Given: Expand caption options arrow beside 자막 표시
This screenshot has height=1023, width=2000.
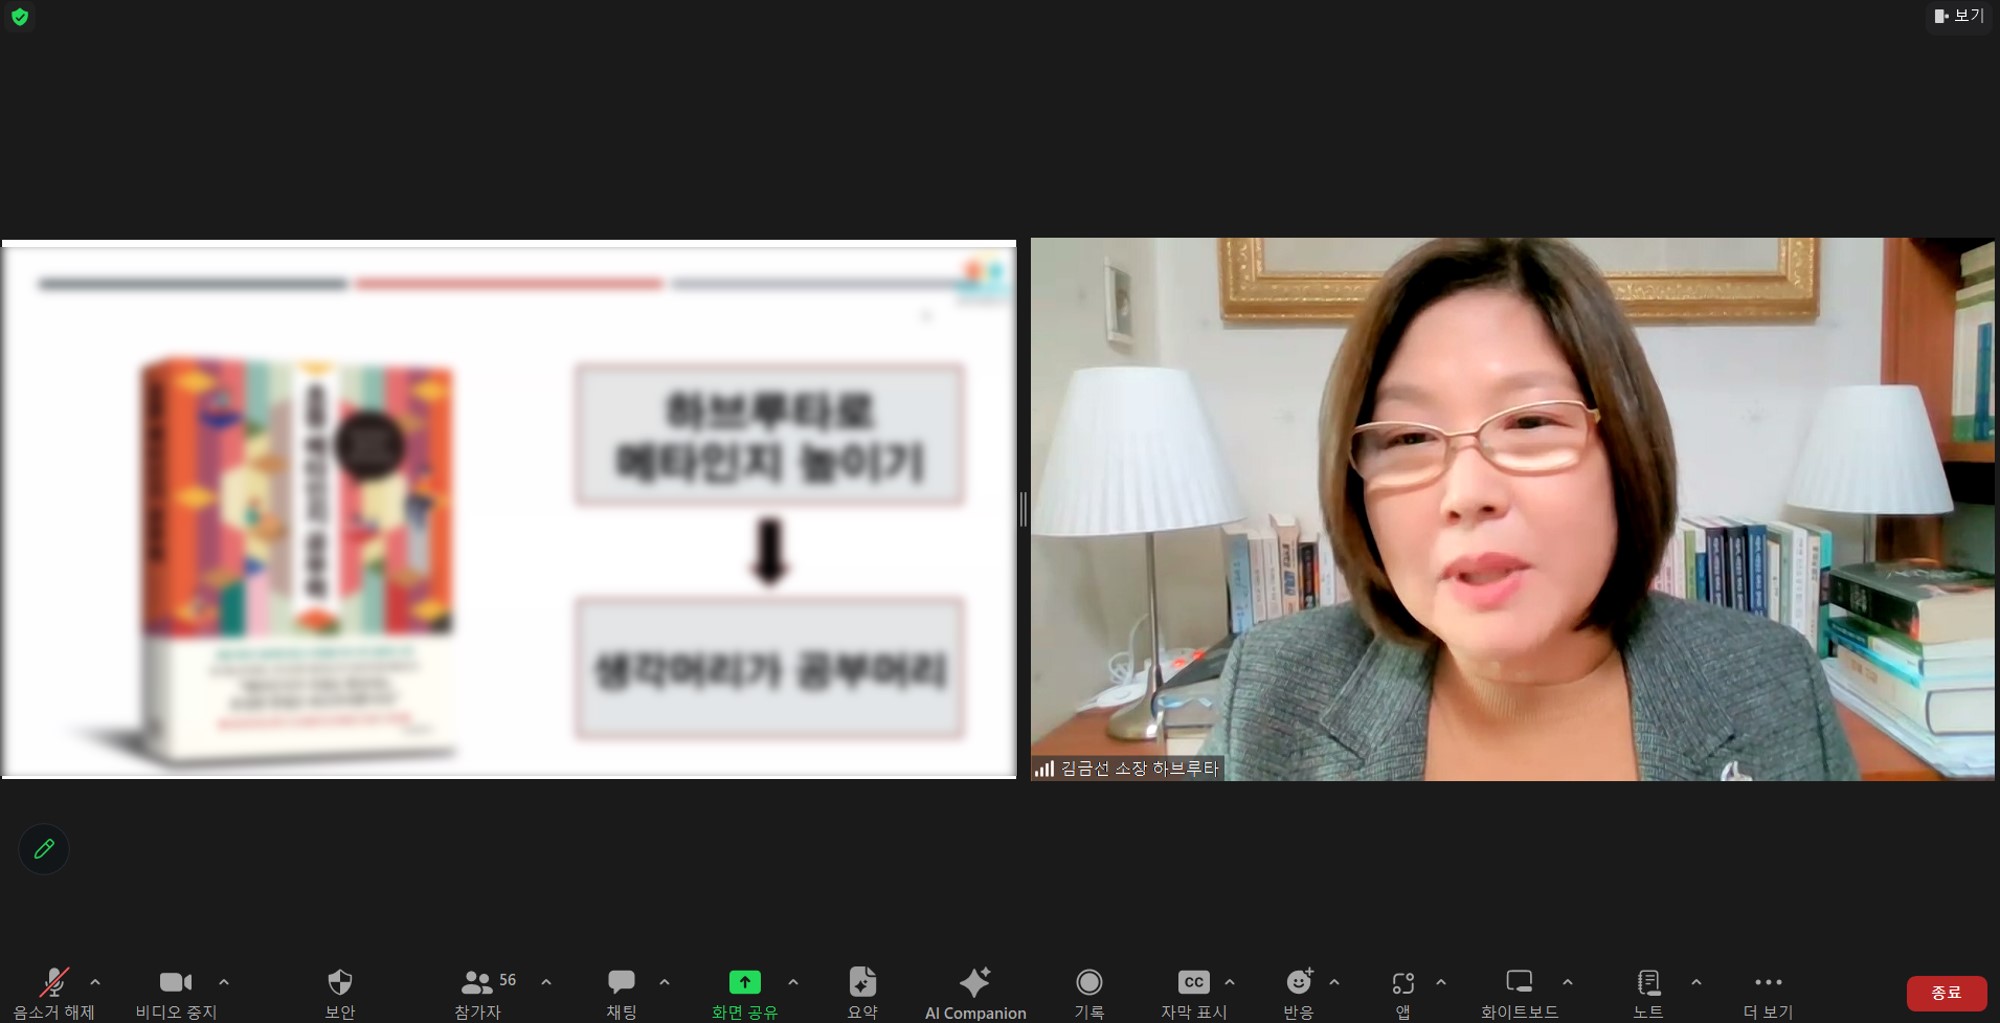Looking at the screenshot, I should [x=1230, y=983].
